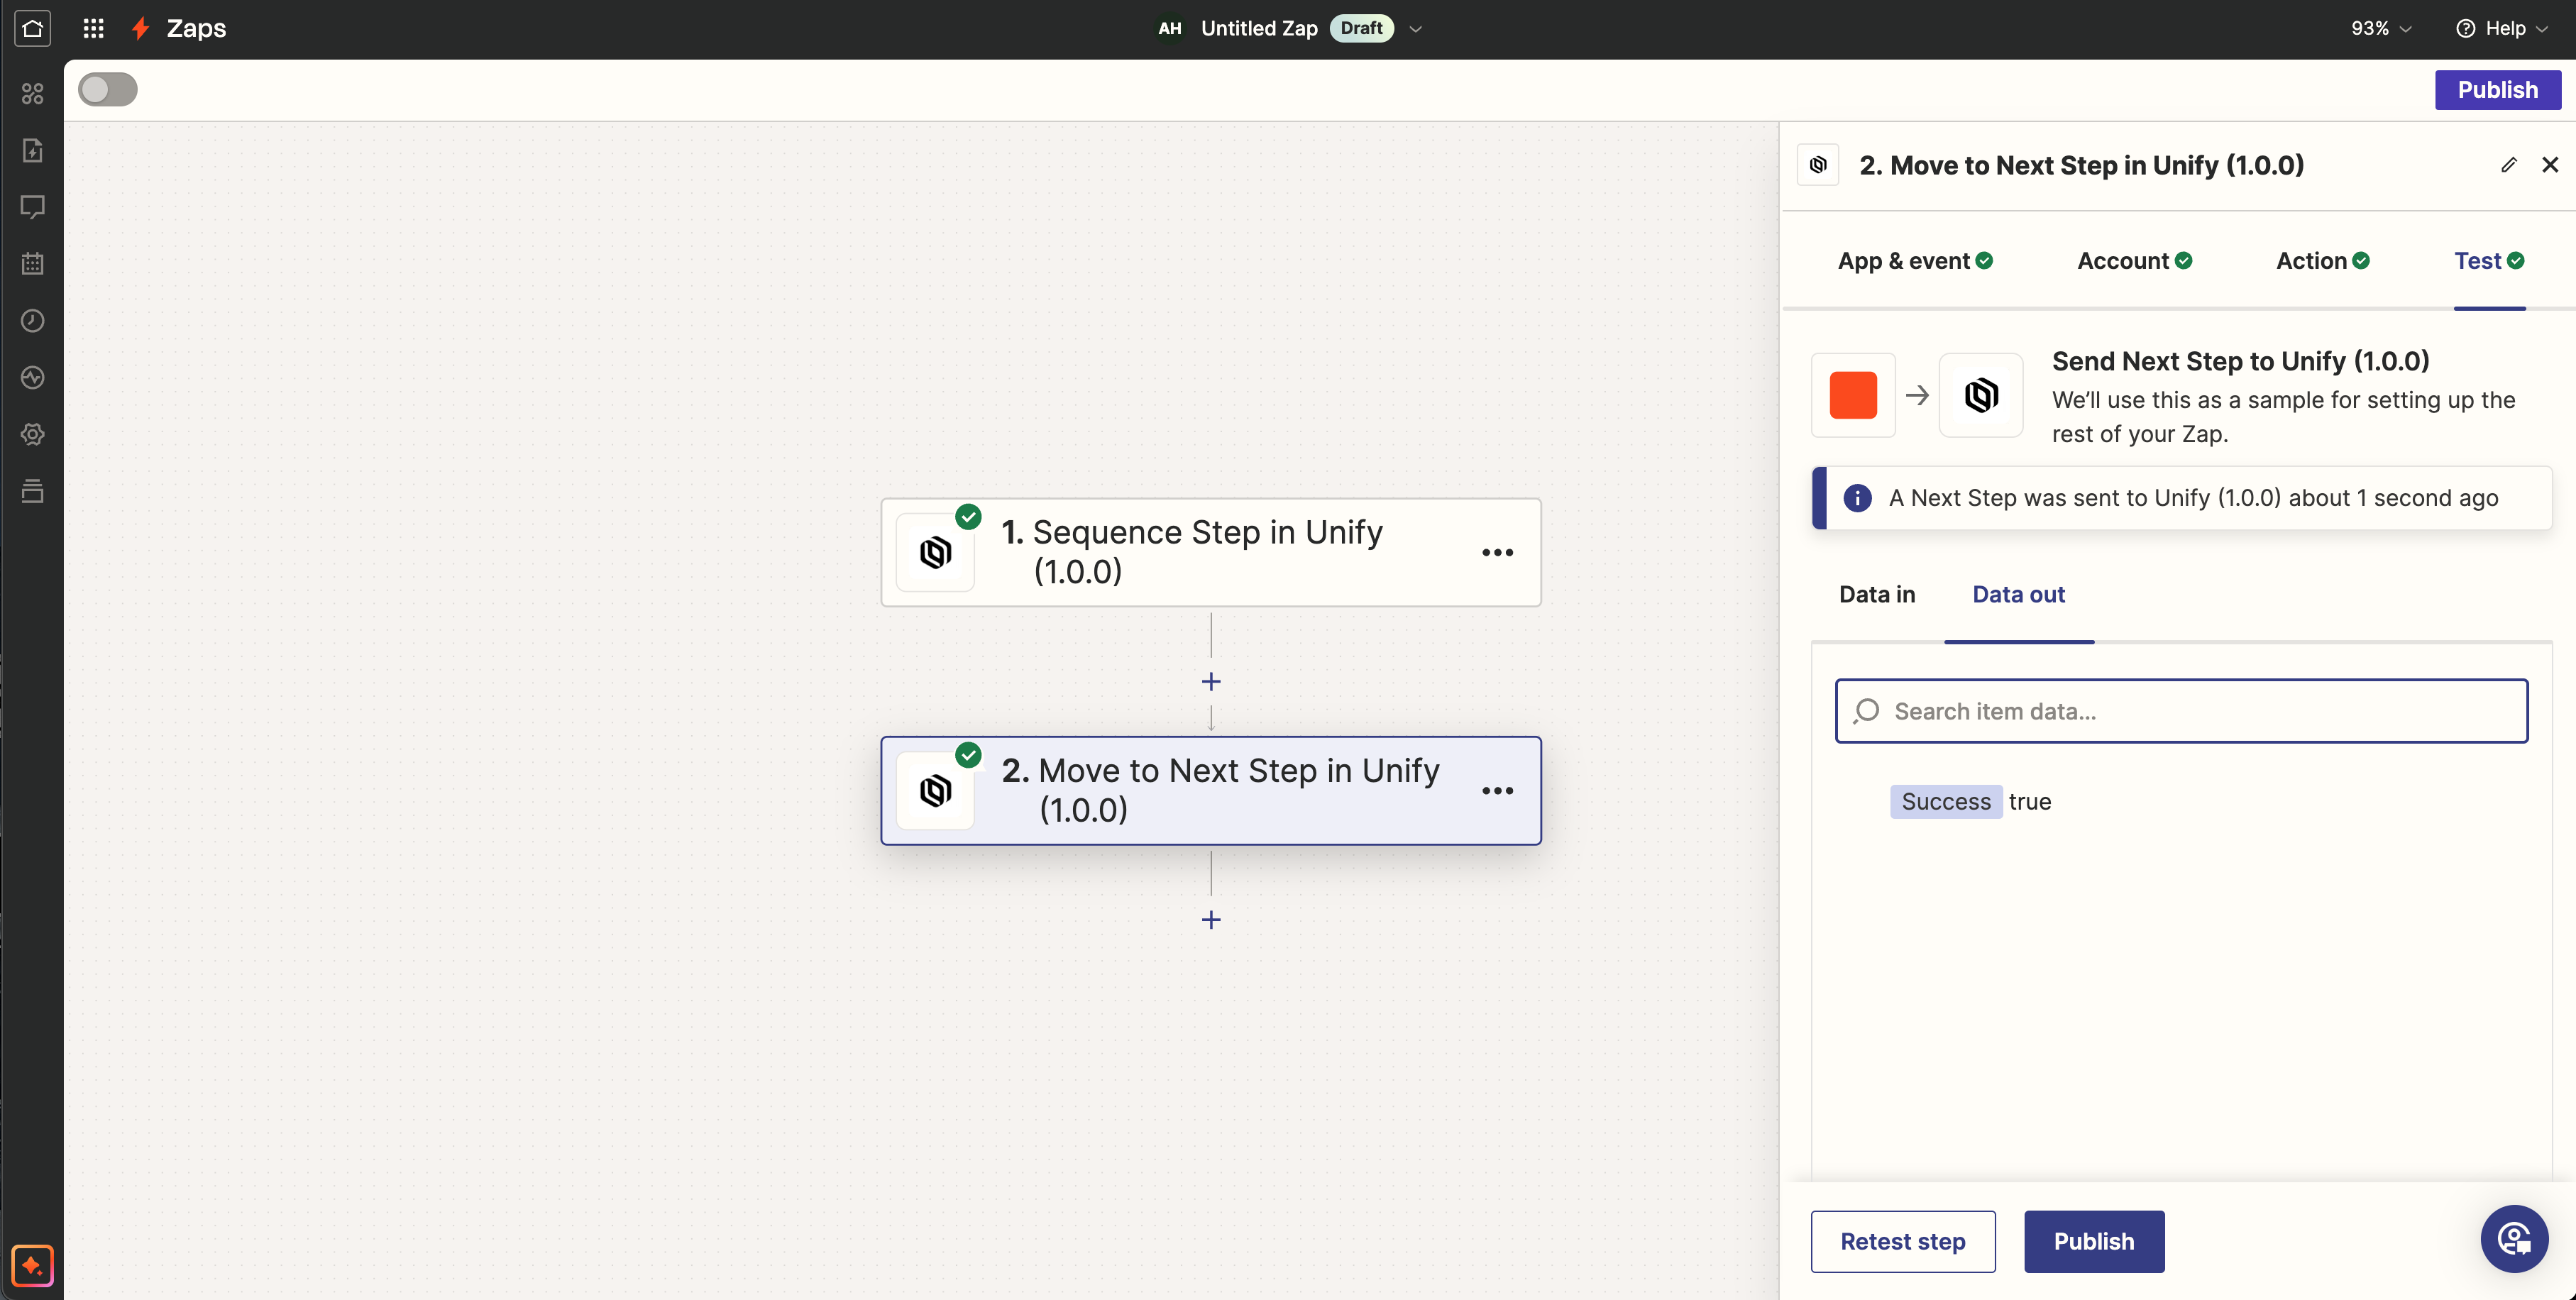This screenshot has width=2576, height=1300.
Task: Switch to the Data in tab
Action: 1877,593
